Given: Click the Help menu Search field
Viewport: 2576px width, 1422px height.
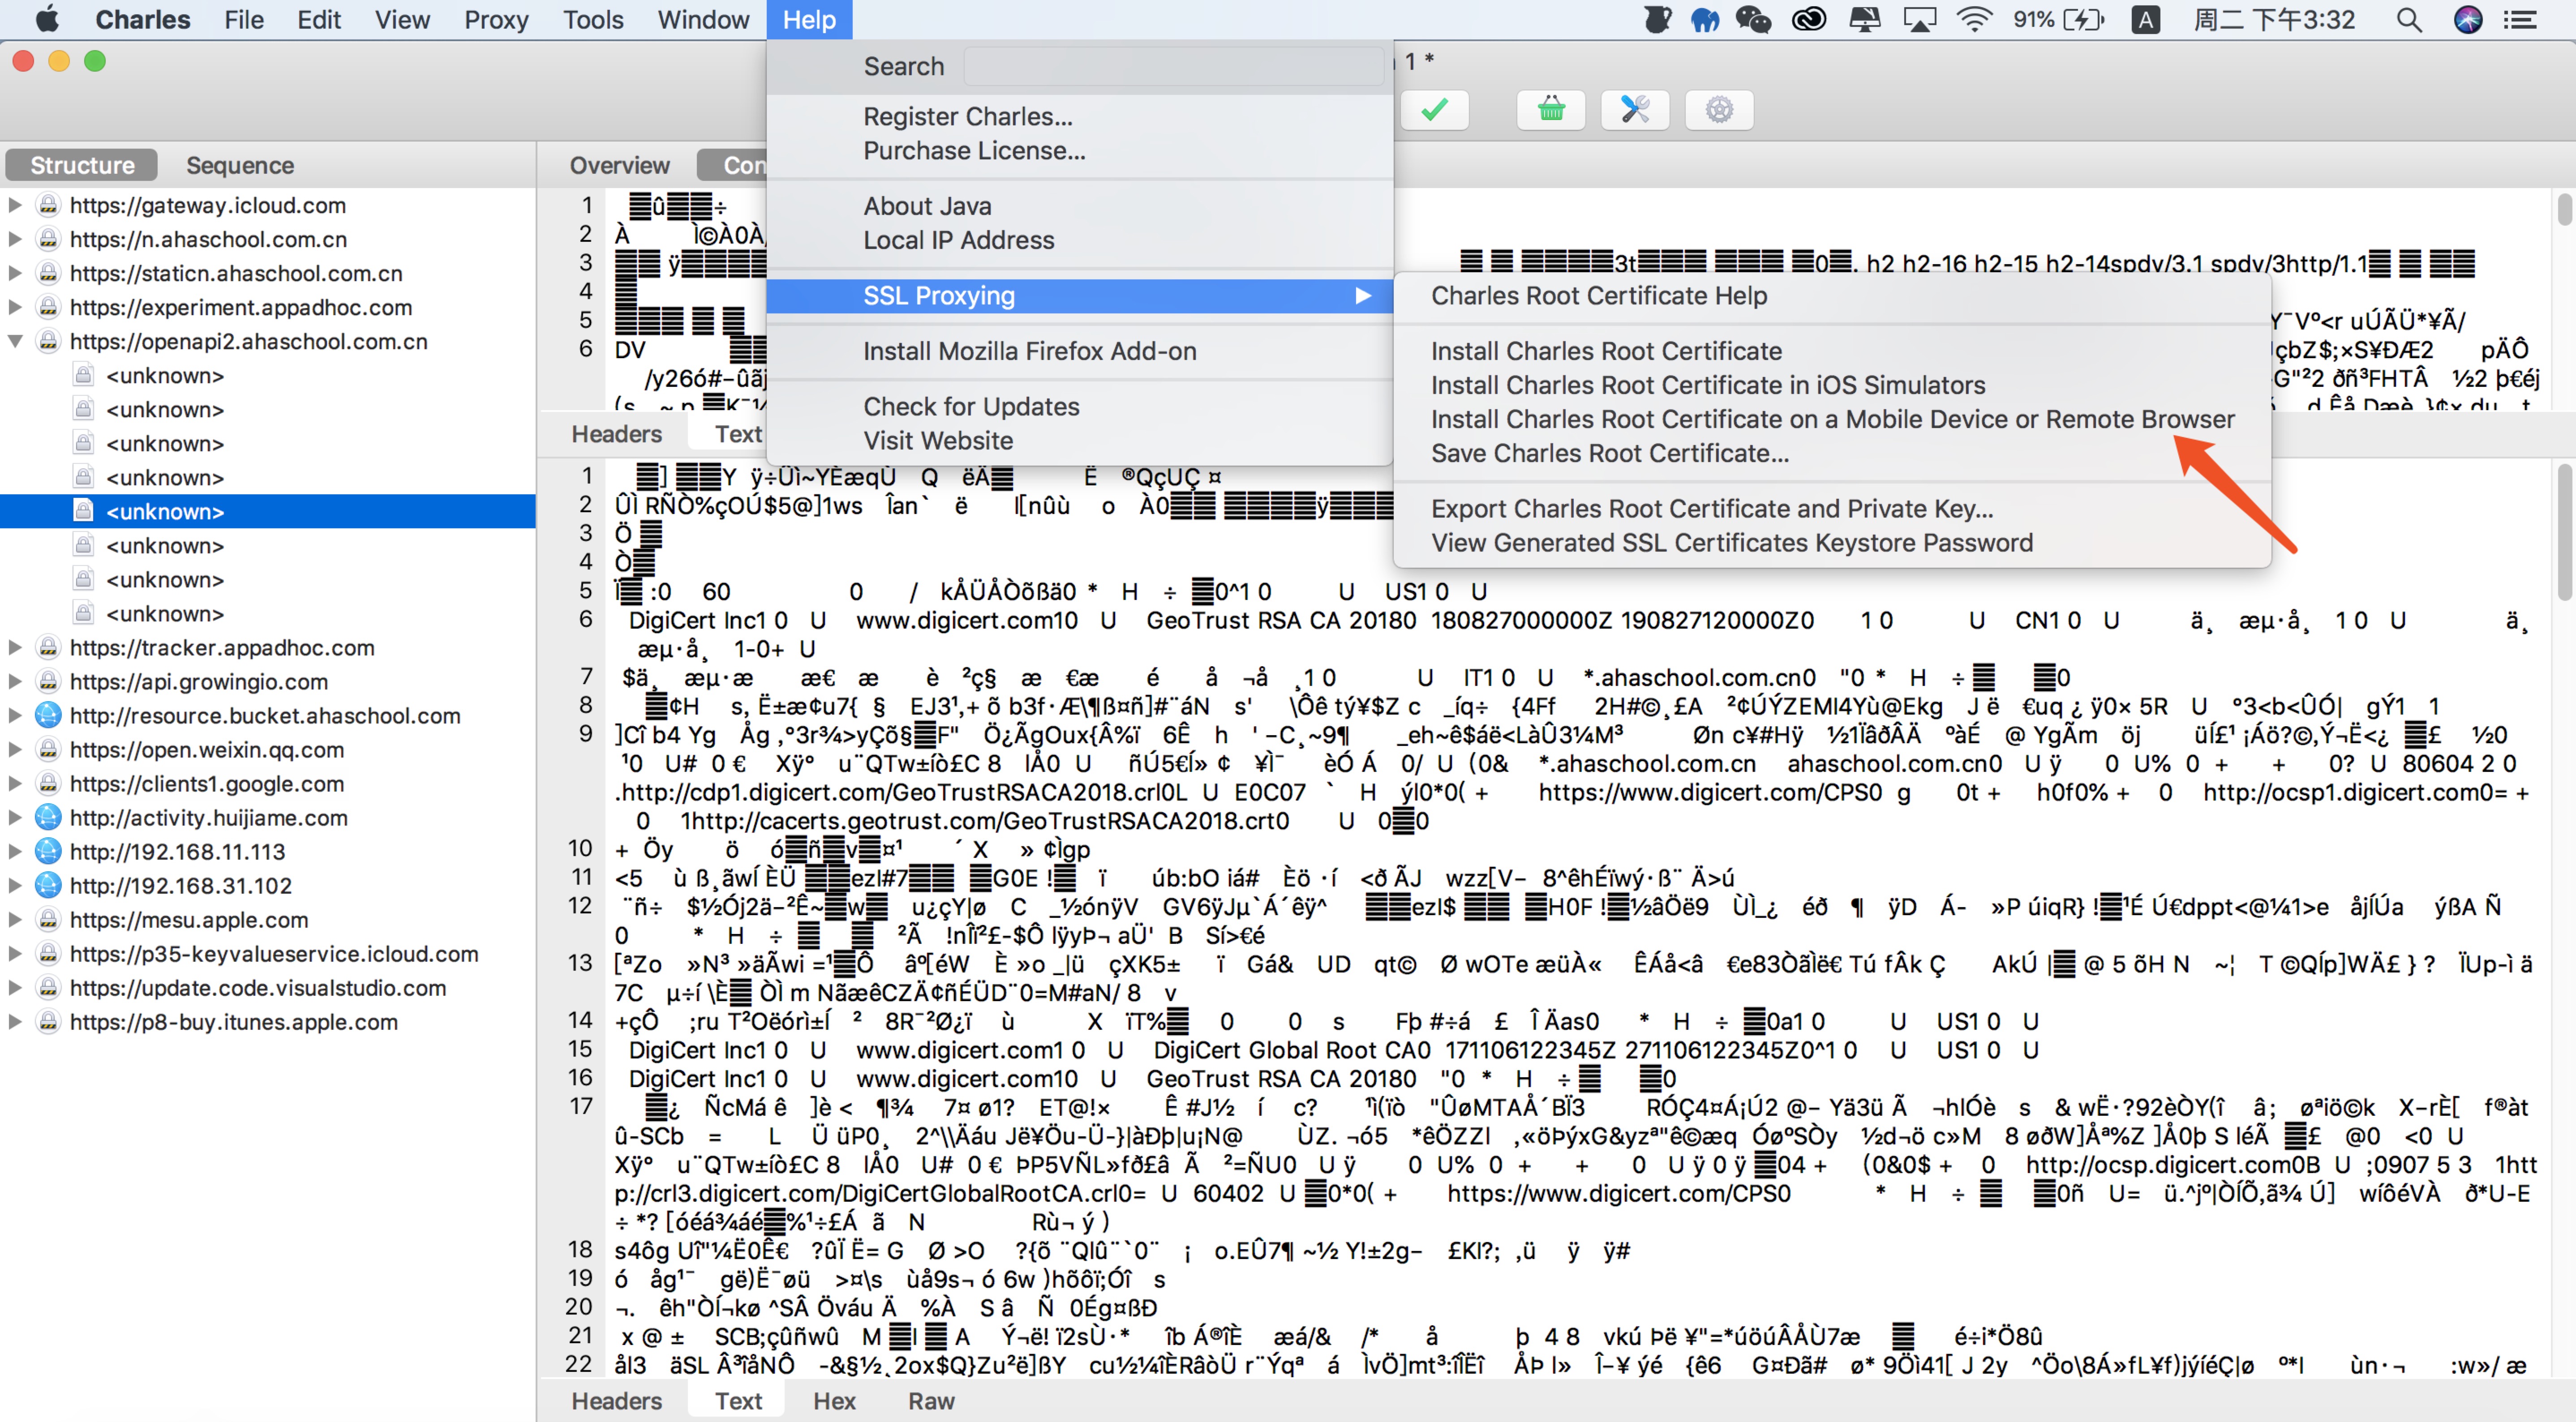Looking at the screenshot, I should tap(1174, 66).
